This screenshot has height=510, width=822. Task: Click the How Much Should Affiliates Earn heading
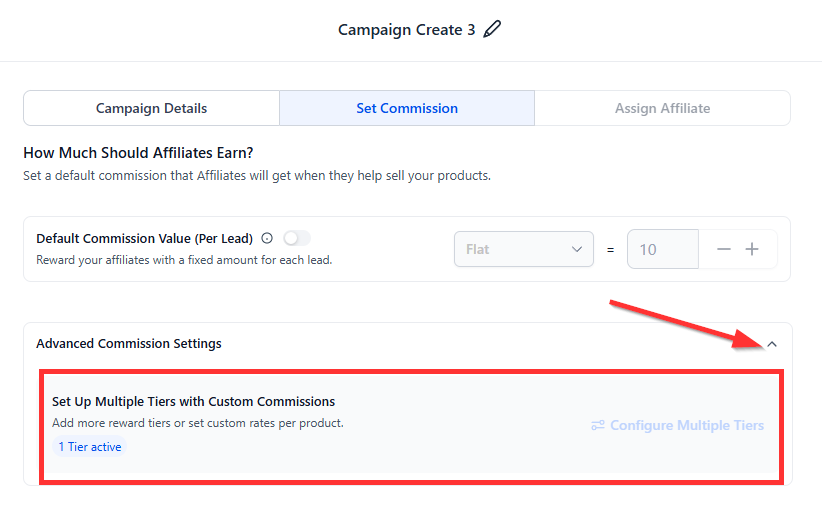tap(138, 153)
